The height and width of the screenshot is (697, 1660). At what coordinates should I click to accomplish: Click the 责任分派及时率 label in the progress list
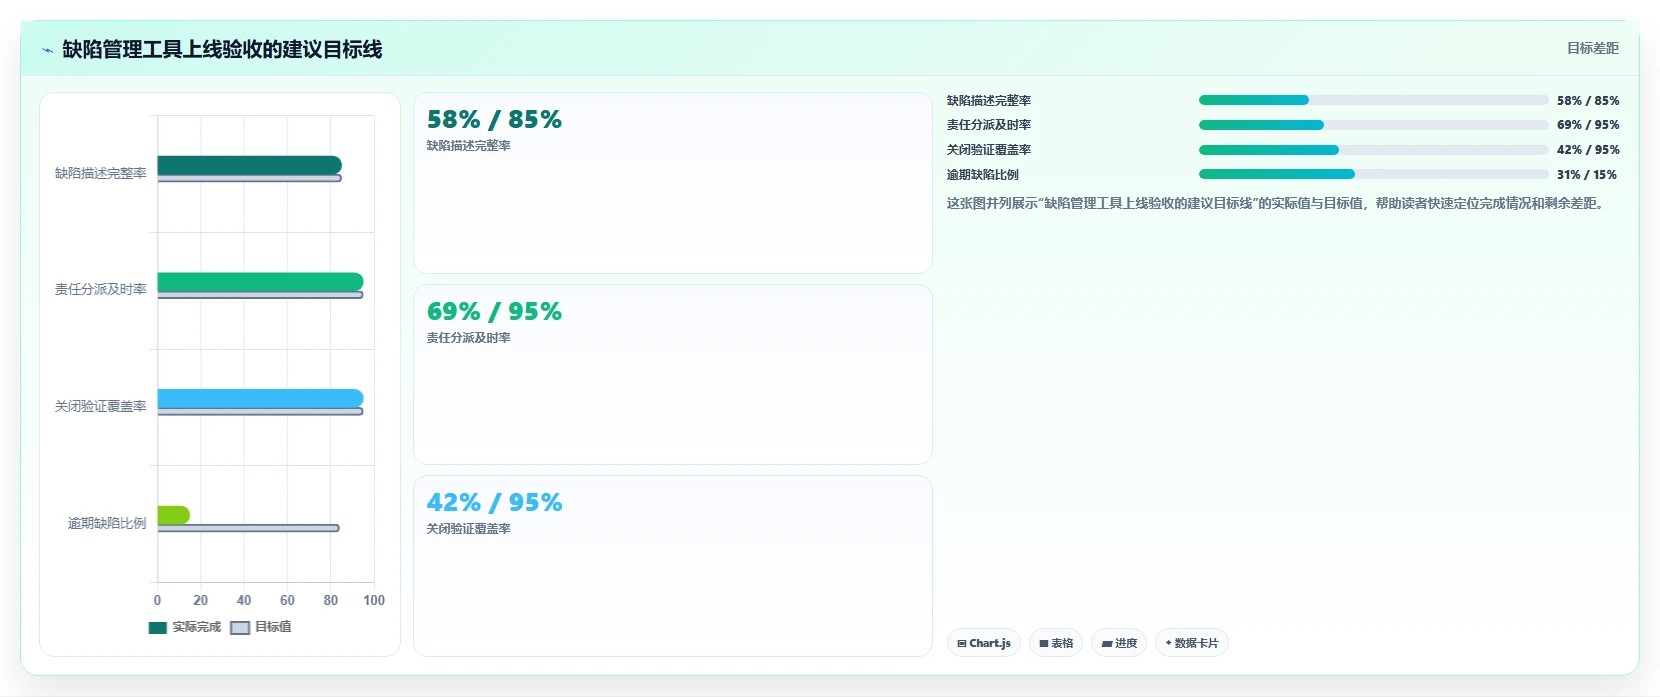pos(989,125)
